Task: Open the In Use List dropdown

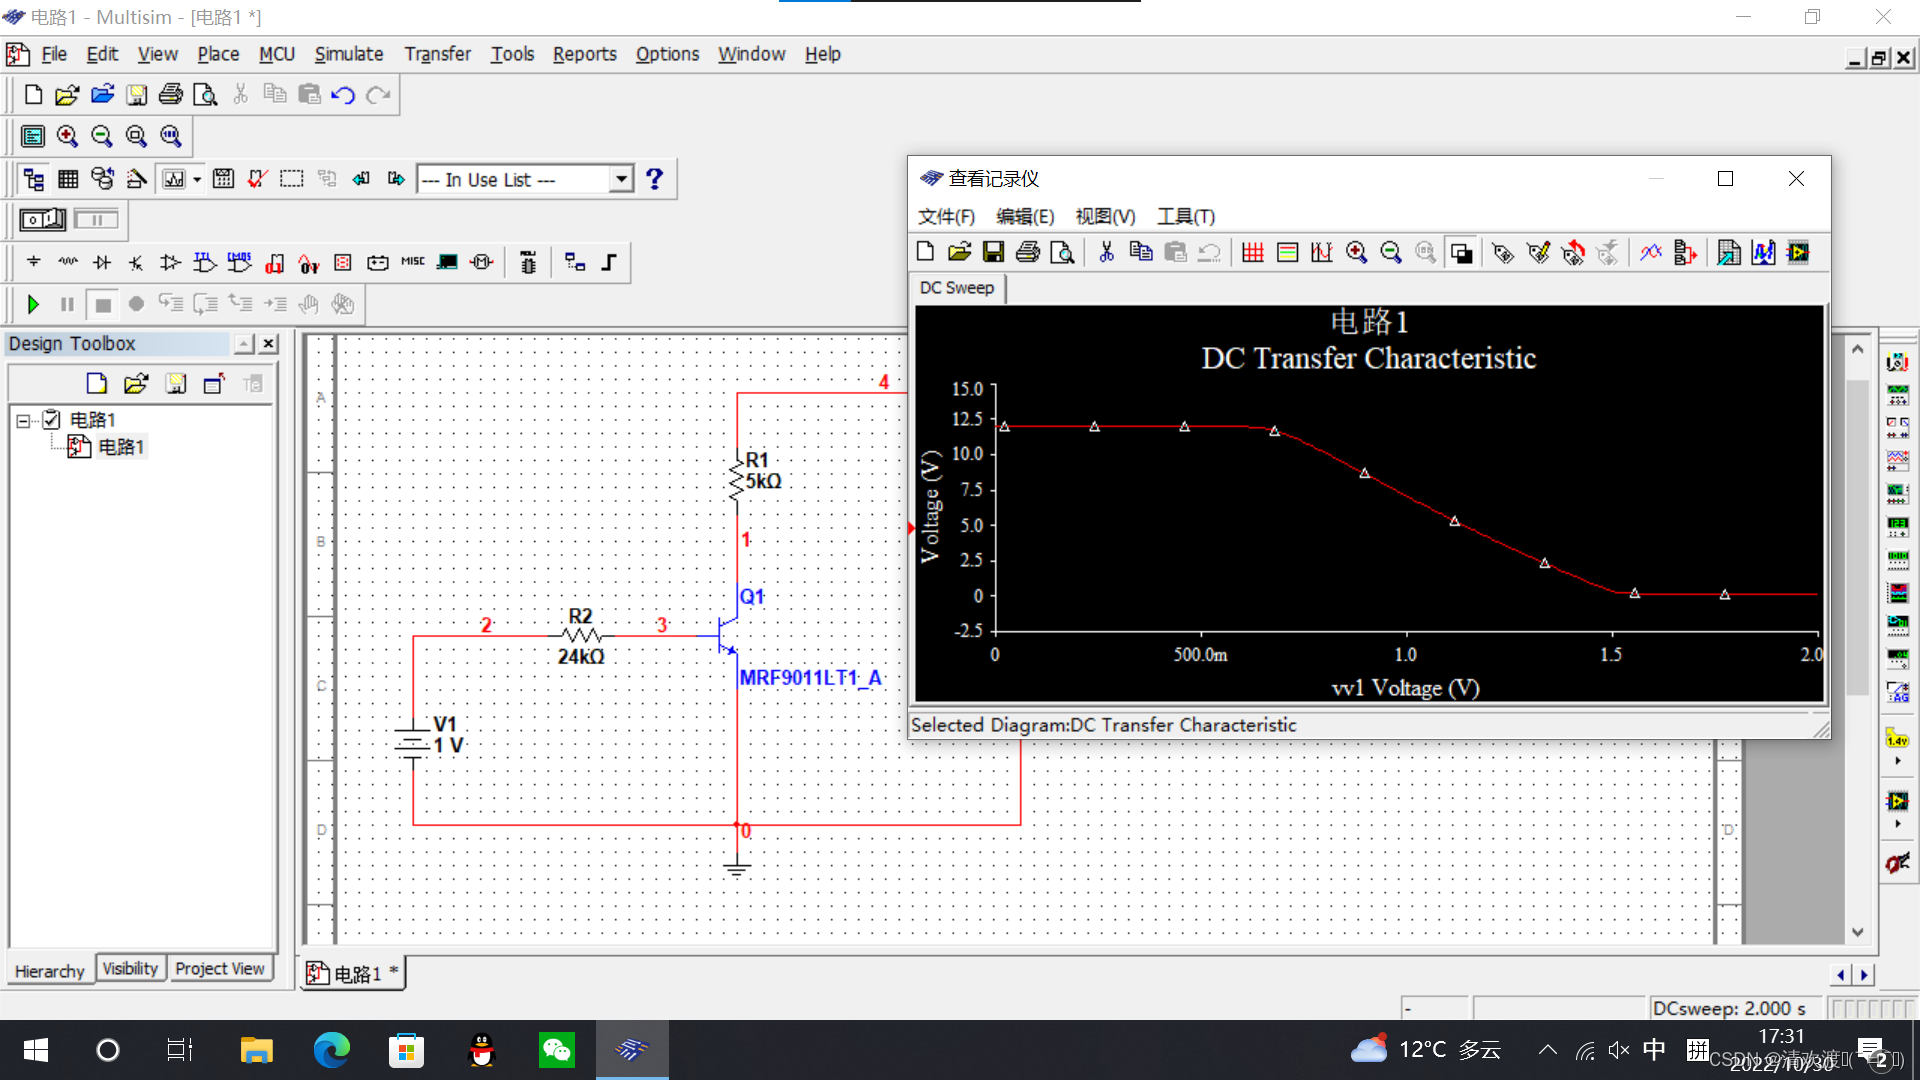Action: pos(621,179)
